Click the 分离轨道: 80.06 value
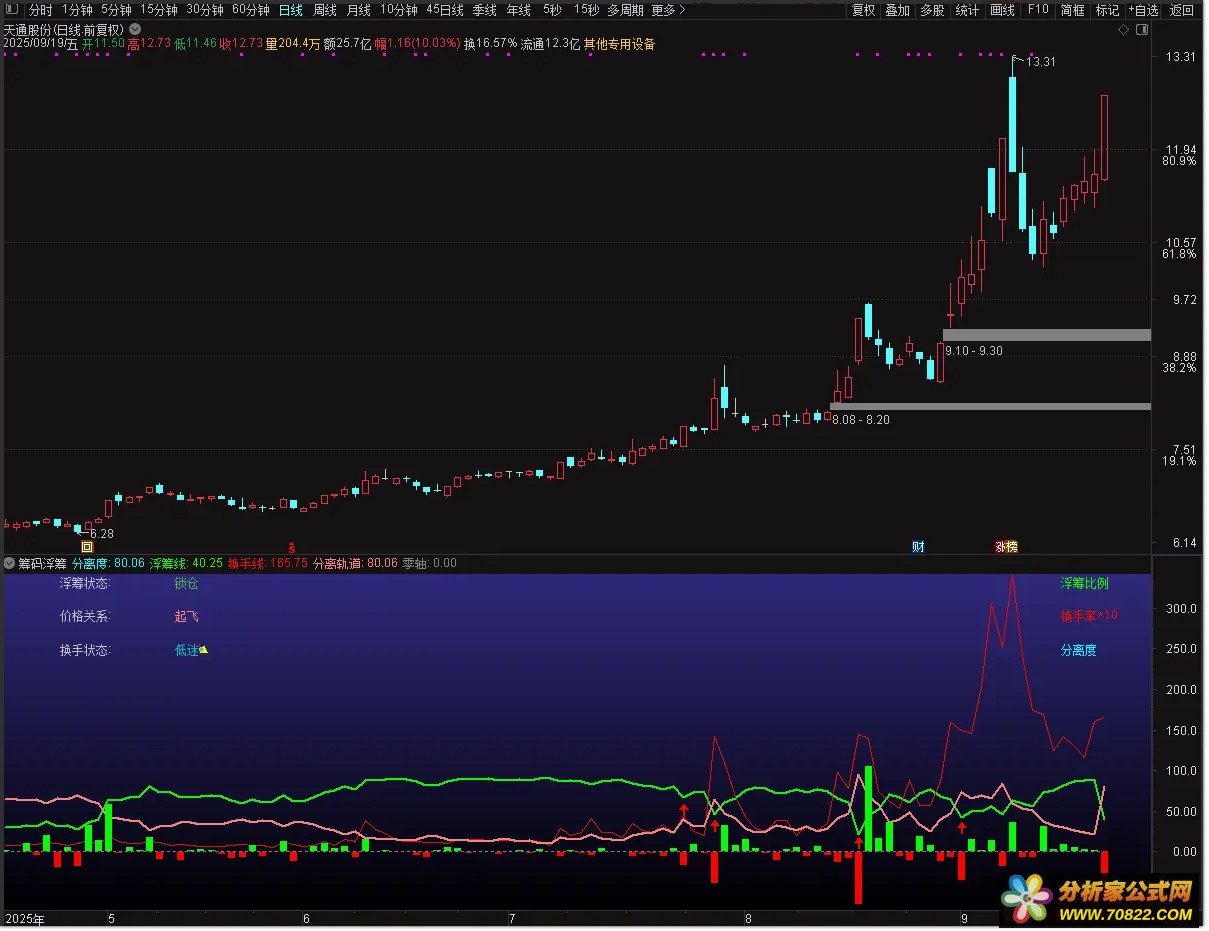1209x931 pixels. (356, 563)
